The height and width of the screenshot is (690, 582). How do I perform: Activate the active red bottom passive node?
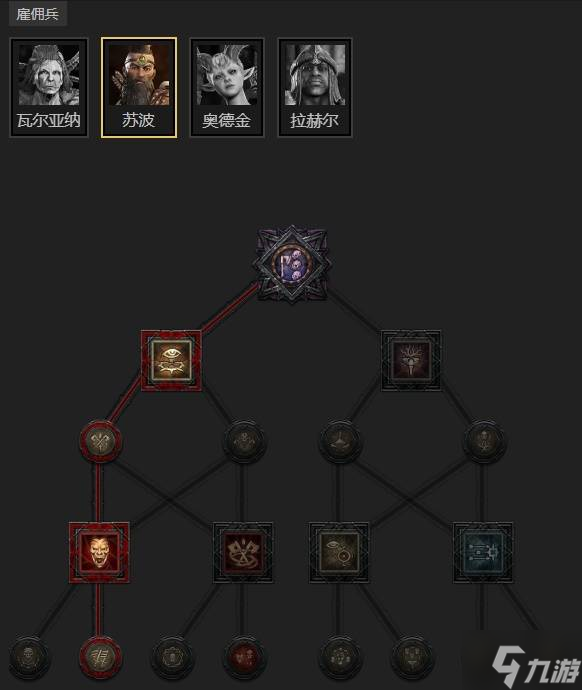click(100, 657)
